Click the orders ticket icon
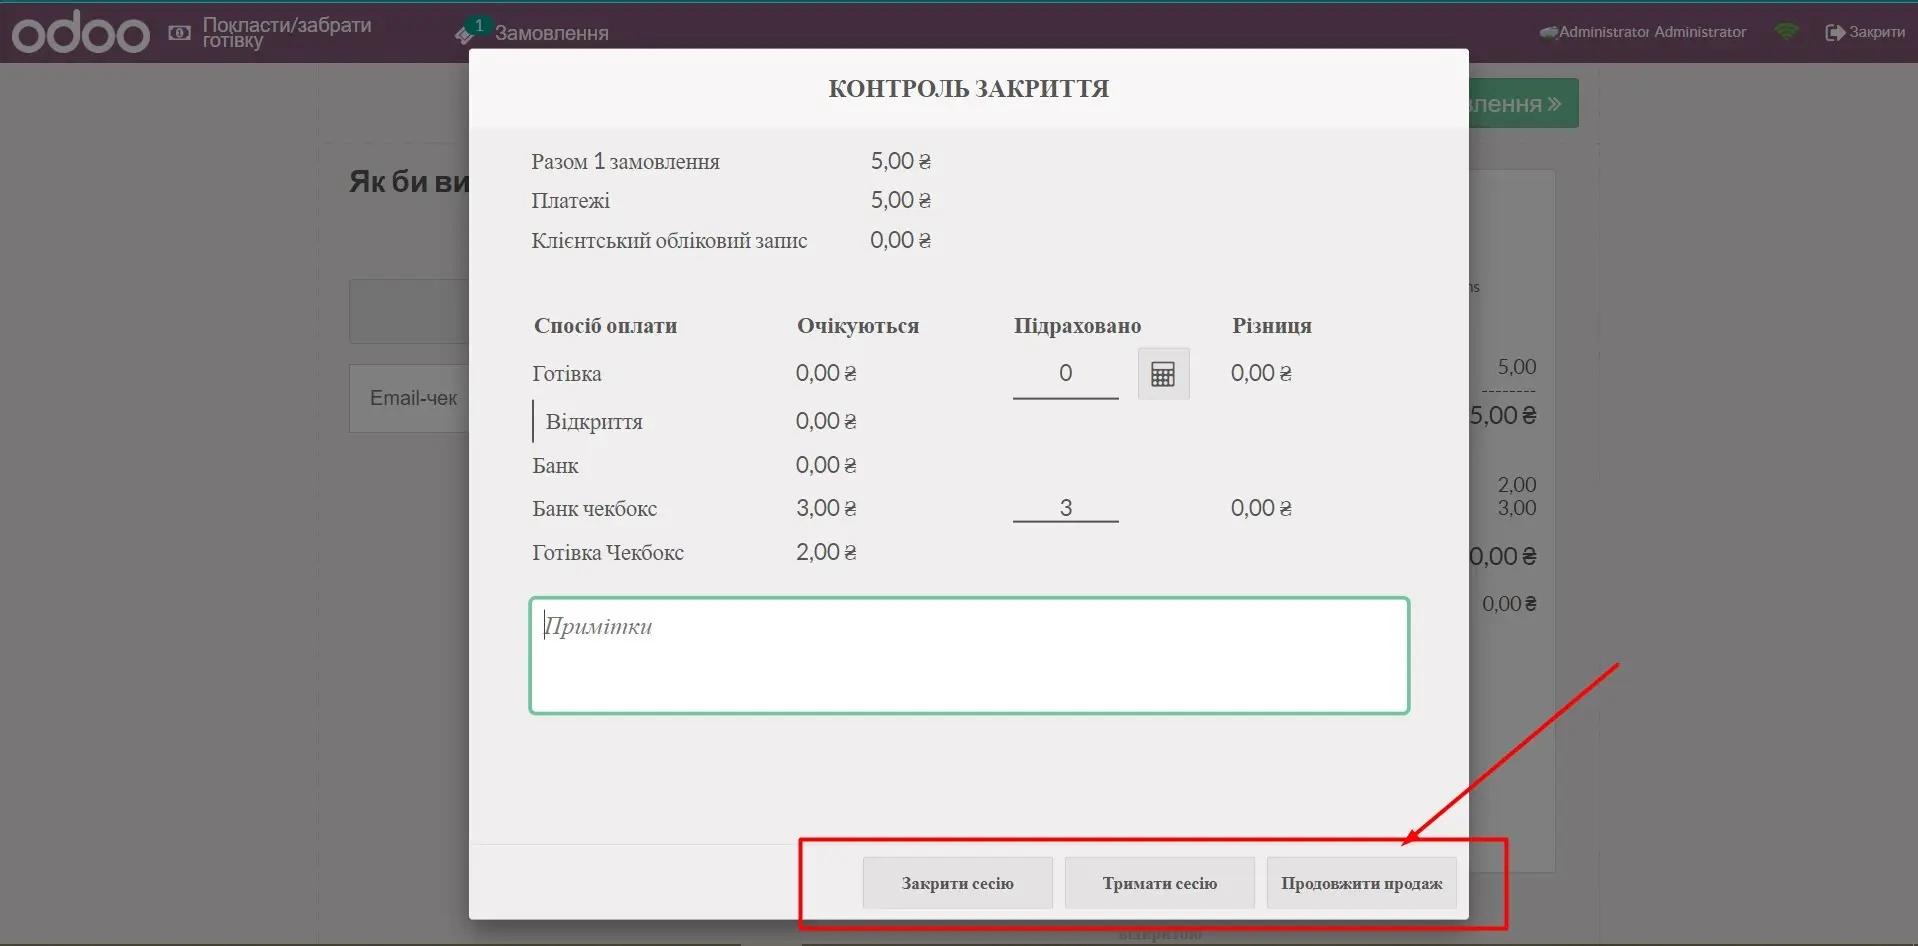 pyautogui.click(x=464, y=35)
